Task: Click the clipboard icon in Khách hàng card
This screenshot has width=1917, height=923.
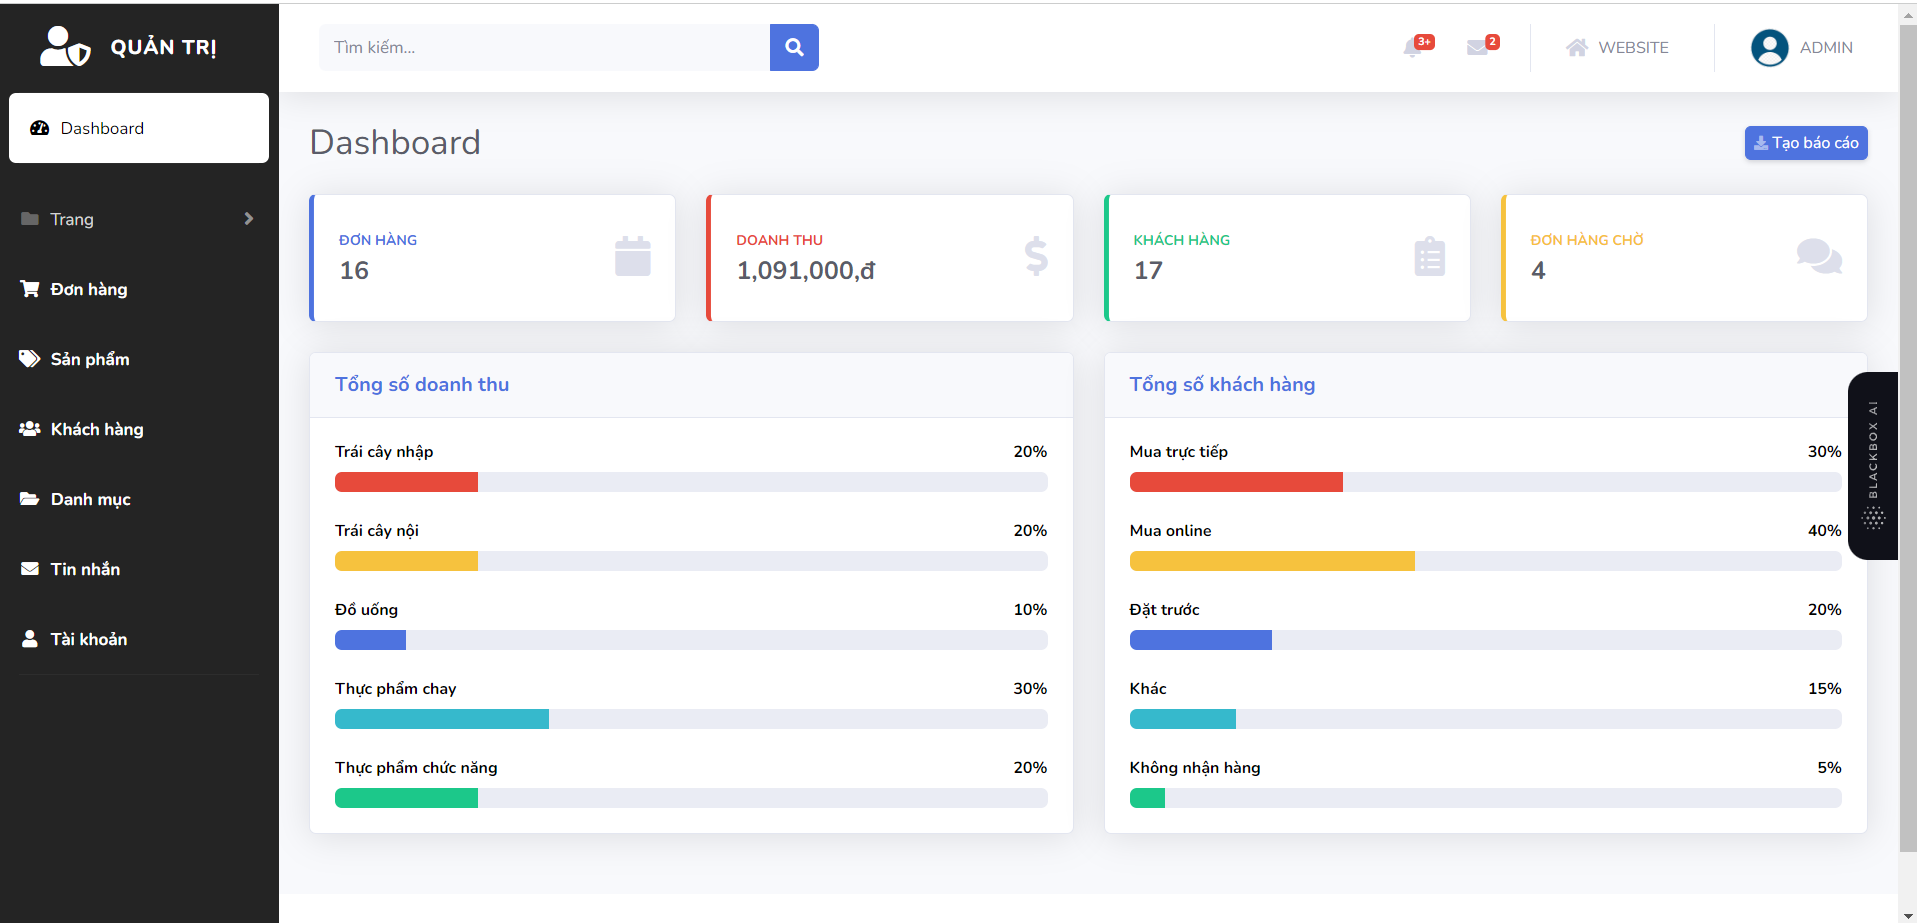Action: (x=1430, y=256)
